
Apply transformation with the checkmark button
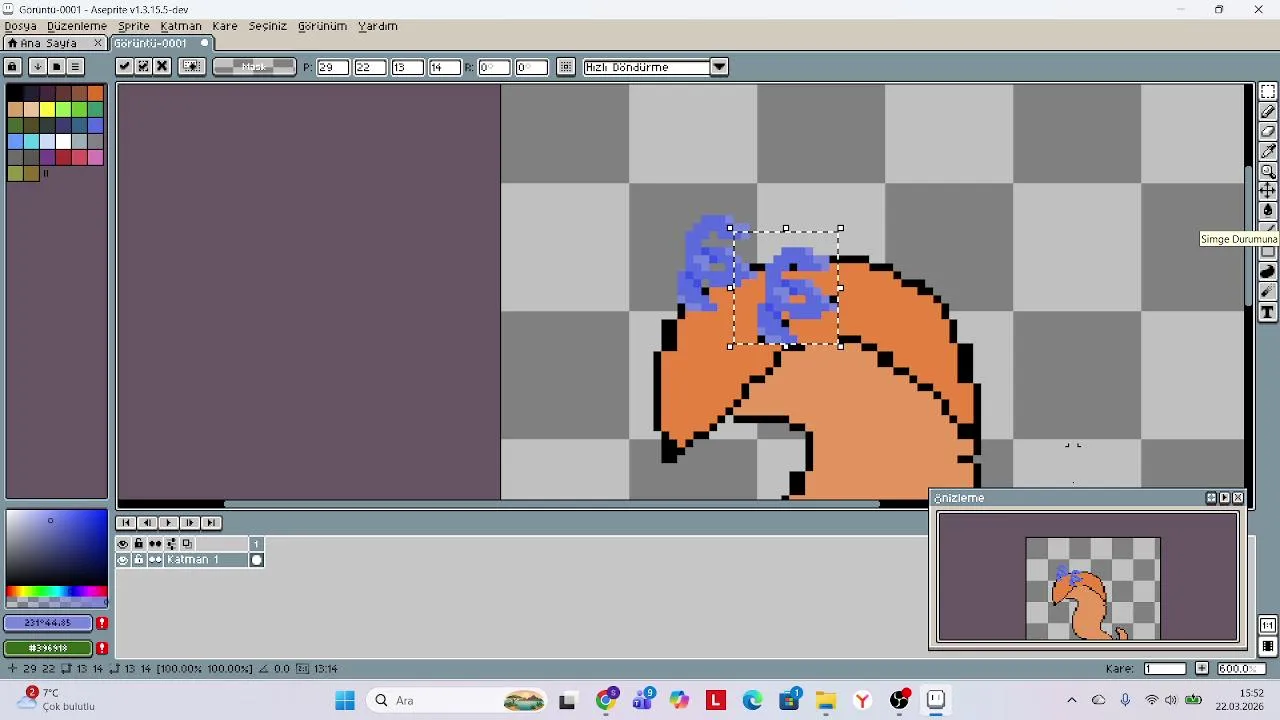coord(124,67)
